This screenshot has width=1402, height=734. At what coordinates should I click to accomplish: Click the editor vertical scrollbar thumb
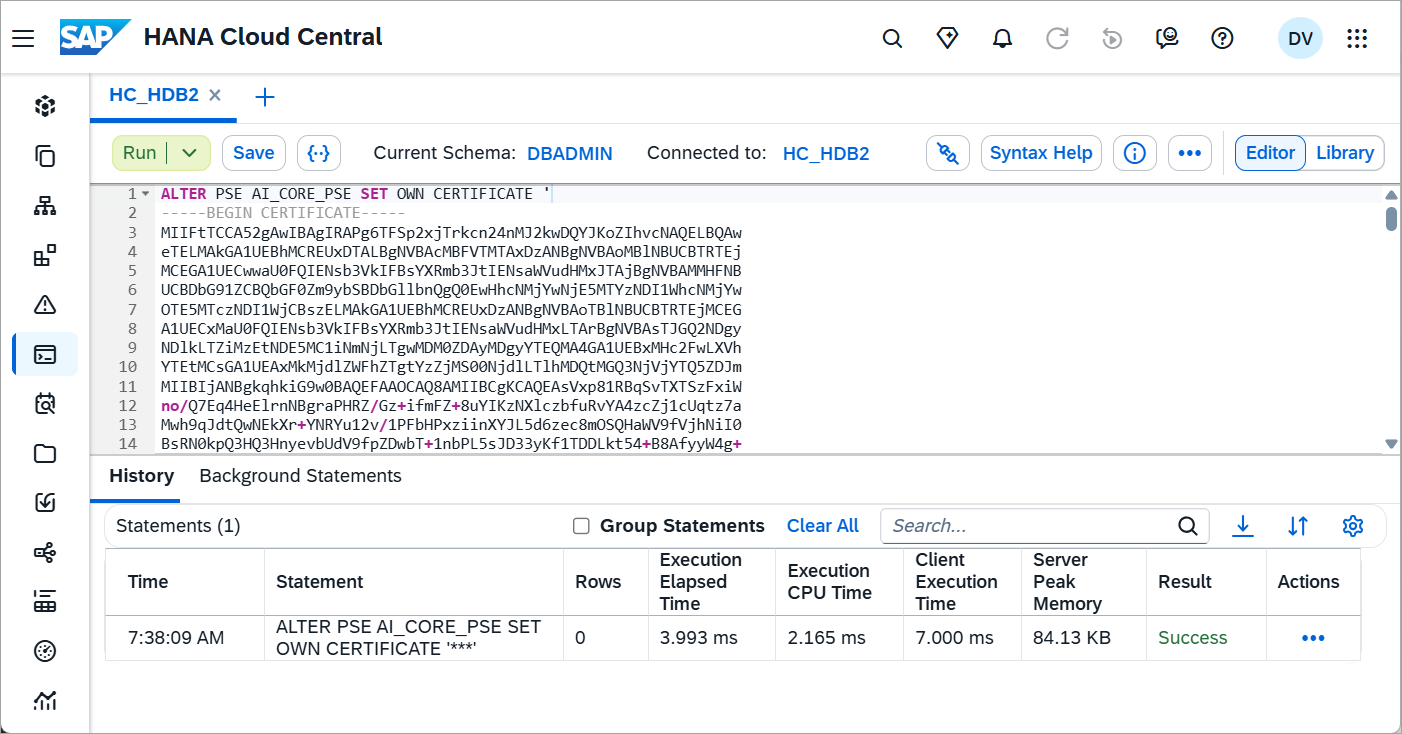point(1391,219)
